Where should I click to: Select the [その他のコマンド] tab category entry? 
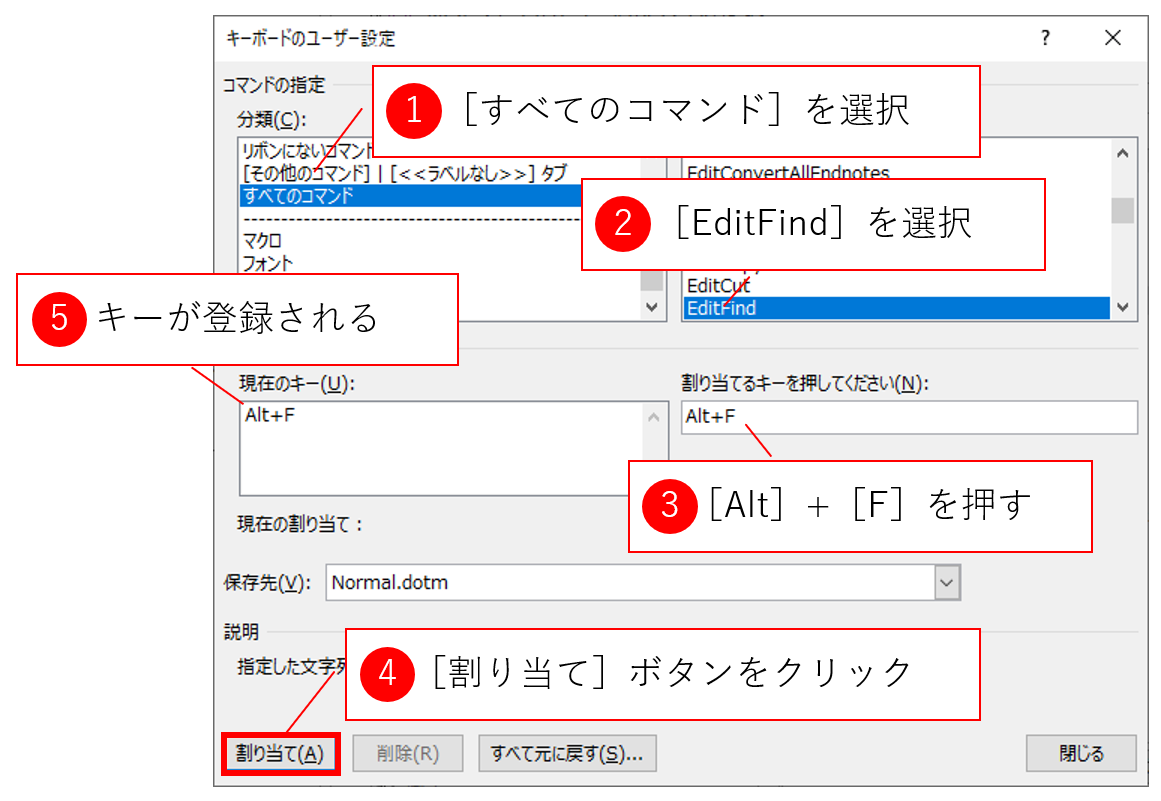coord(300,174)
